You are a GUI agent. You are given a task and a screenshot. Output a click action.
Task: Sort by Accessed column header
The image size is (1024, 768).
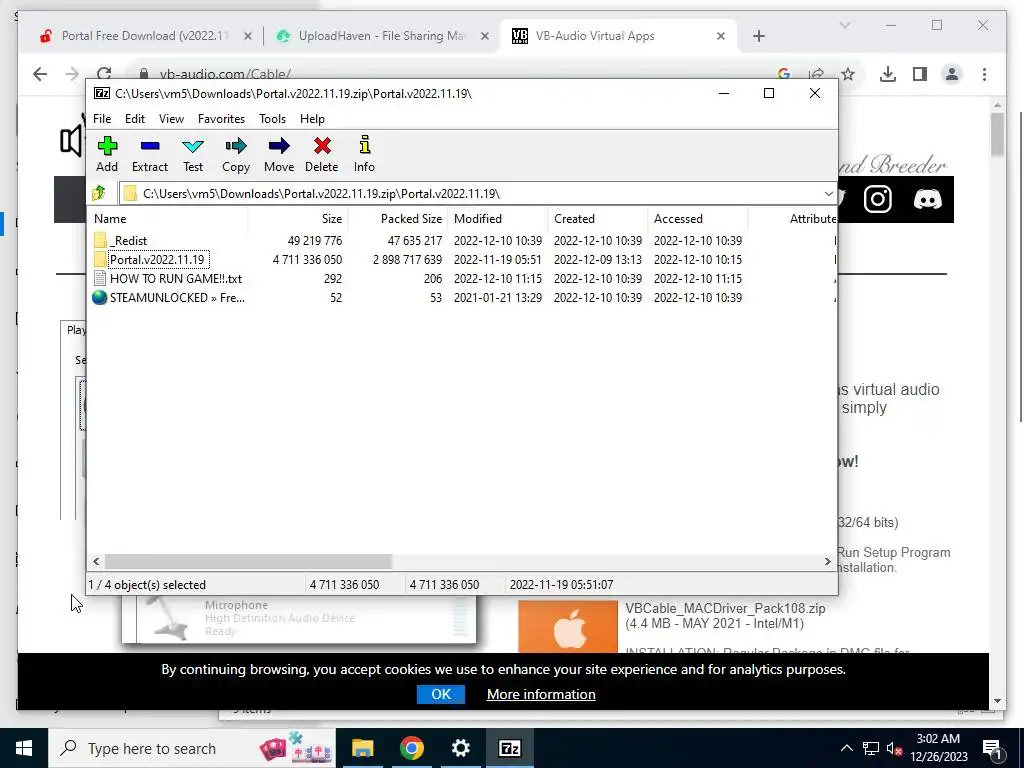click(x=697, y=219)
